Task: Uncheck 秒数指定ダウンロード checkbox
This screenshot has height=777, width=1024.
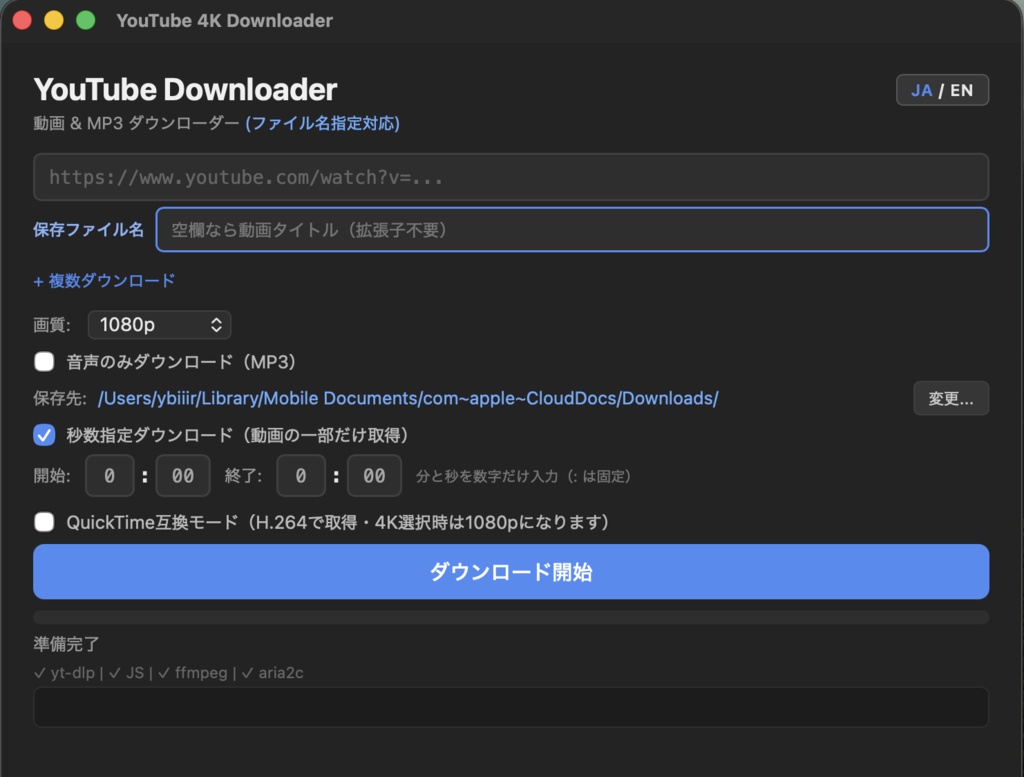Action: (44, 435)
